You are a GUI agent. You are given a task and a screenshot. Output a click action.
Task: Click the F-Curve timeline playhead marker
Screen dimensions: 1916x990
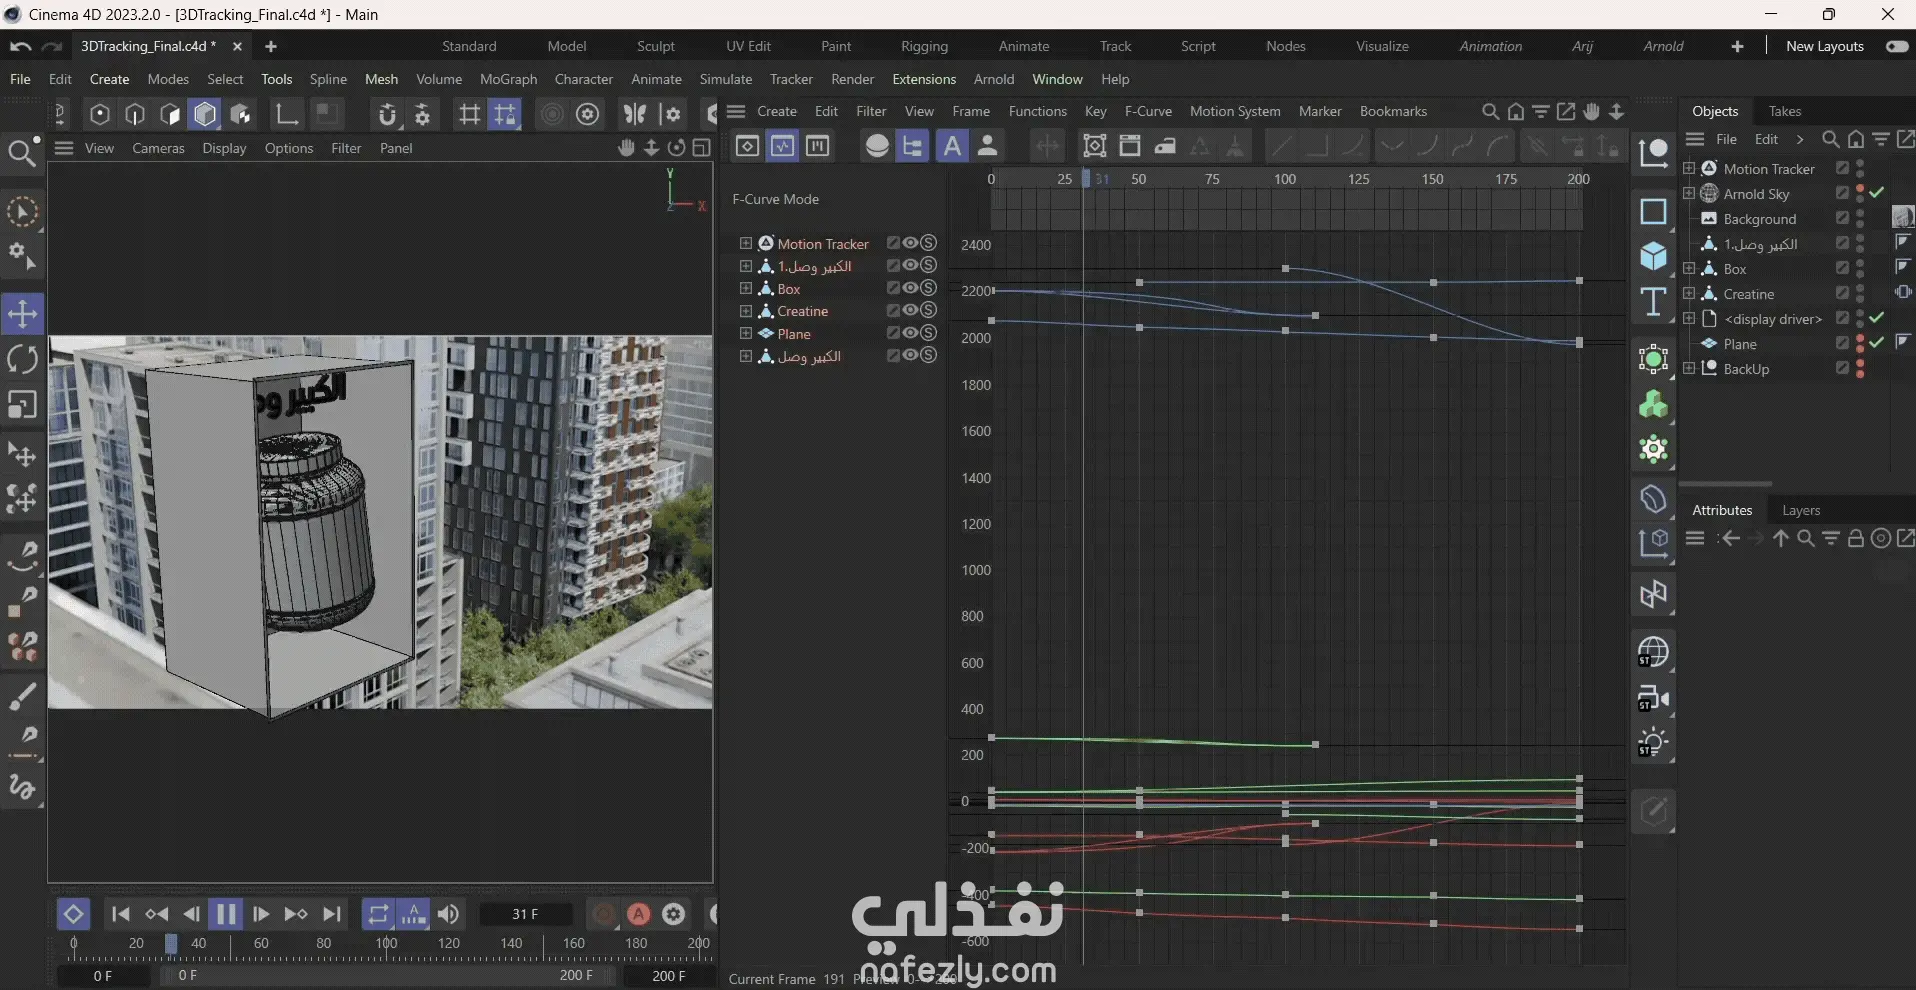coord(1086,179)
